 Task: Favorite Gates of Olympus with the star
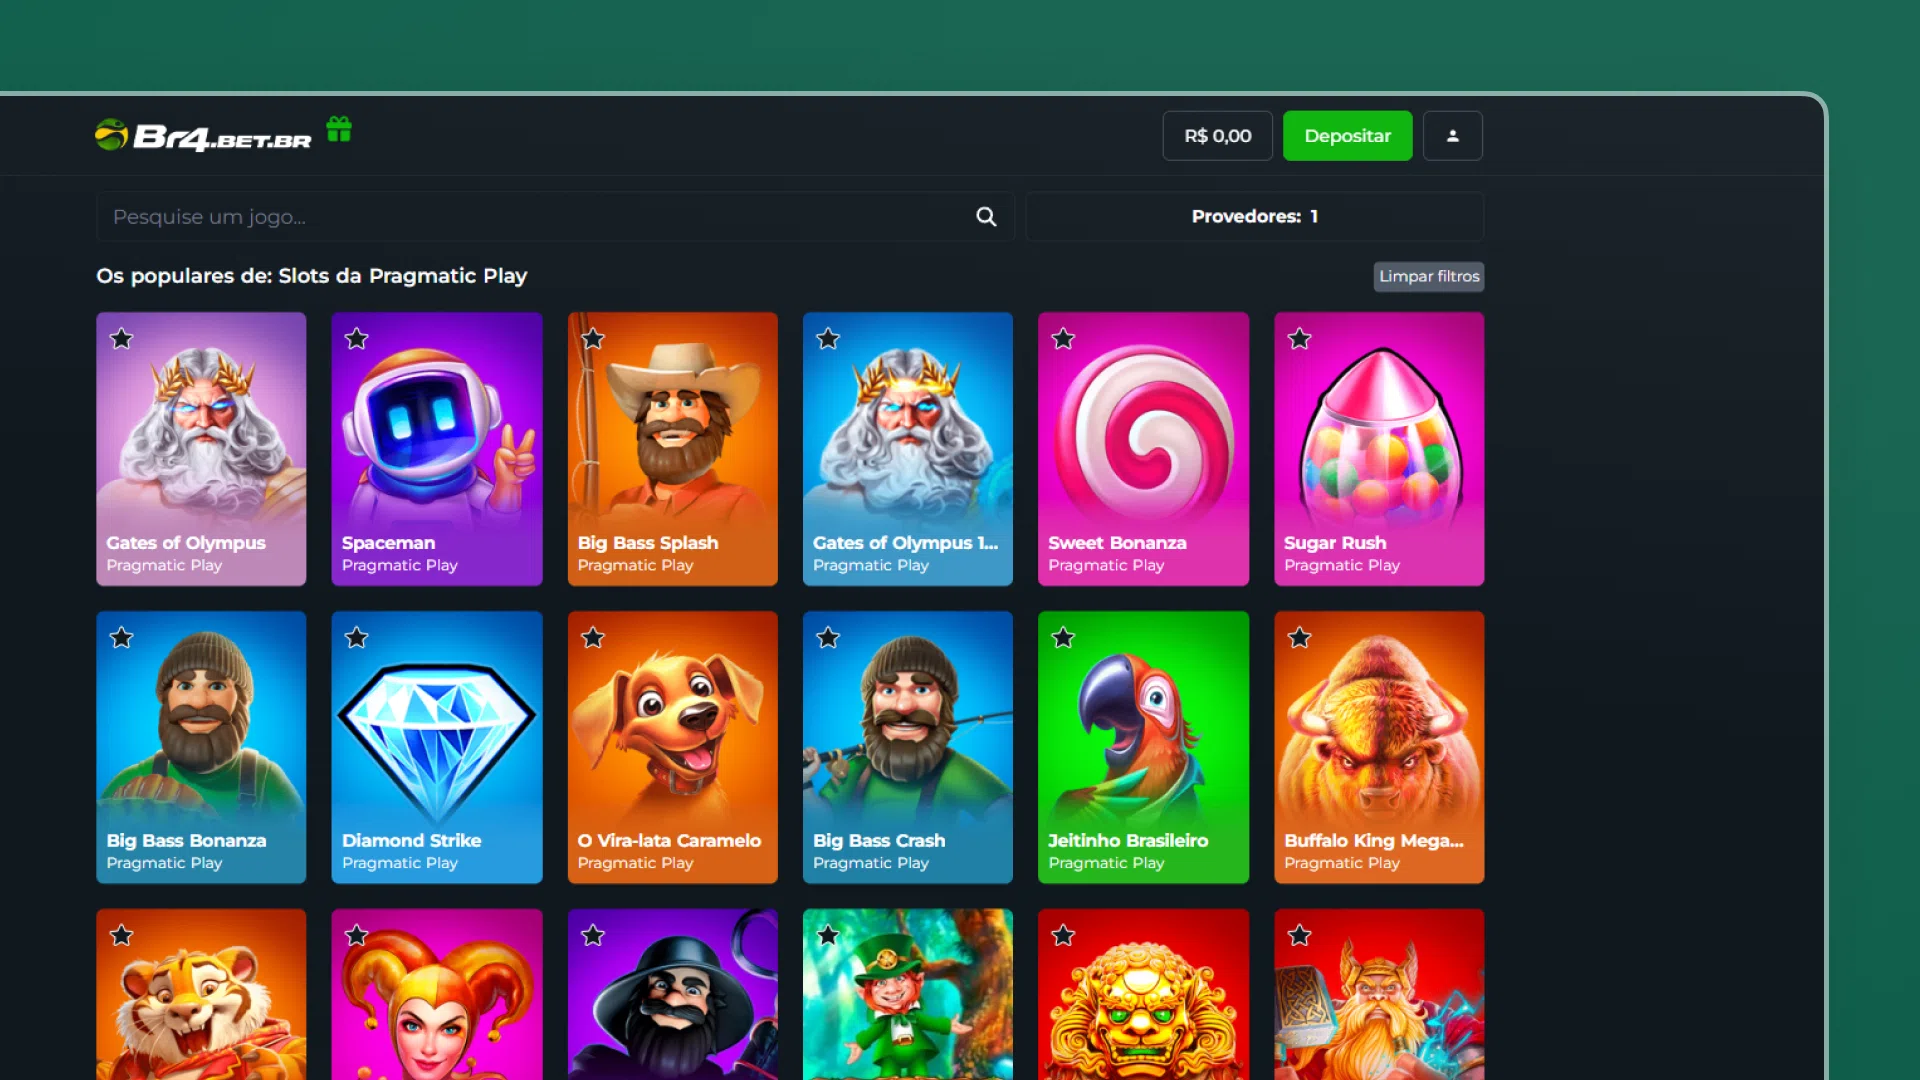[122, 339]
